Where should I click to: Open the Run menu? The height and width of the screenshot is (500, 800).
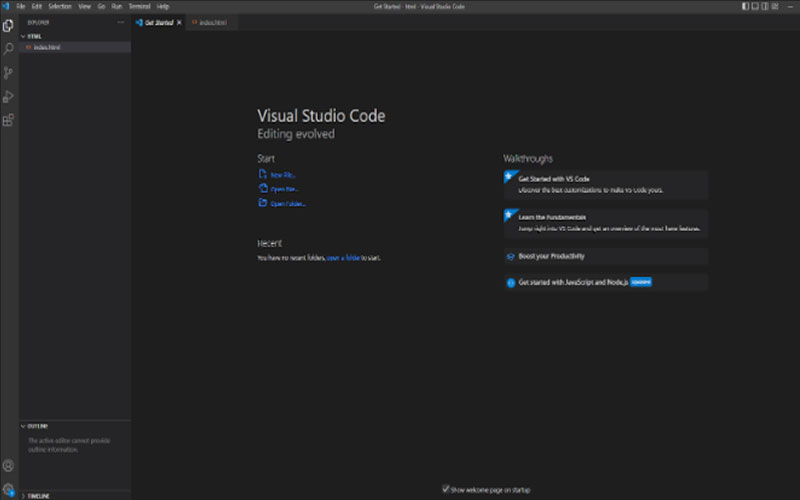(117, 6)
